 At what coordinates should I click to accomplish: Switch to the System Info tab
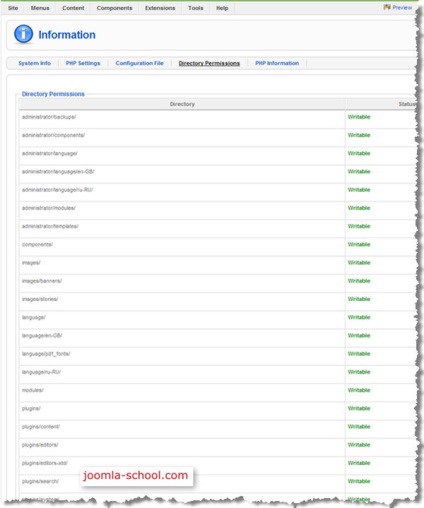coord(35,63)
